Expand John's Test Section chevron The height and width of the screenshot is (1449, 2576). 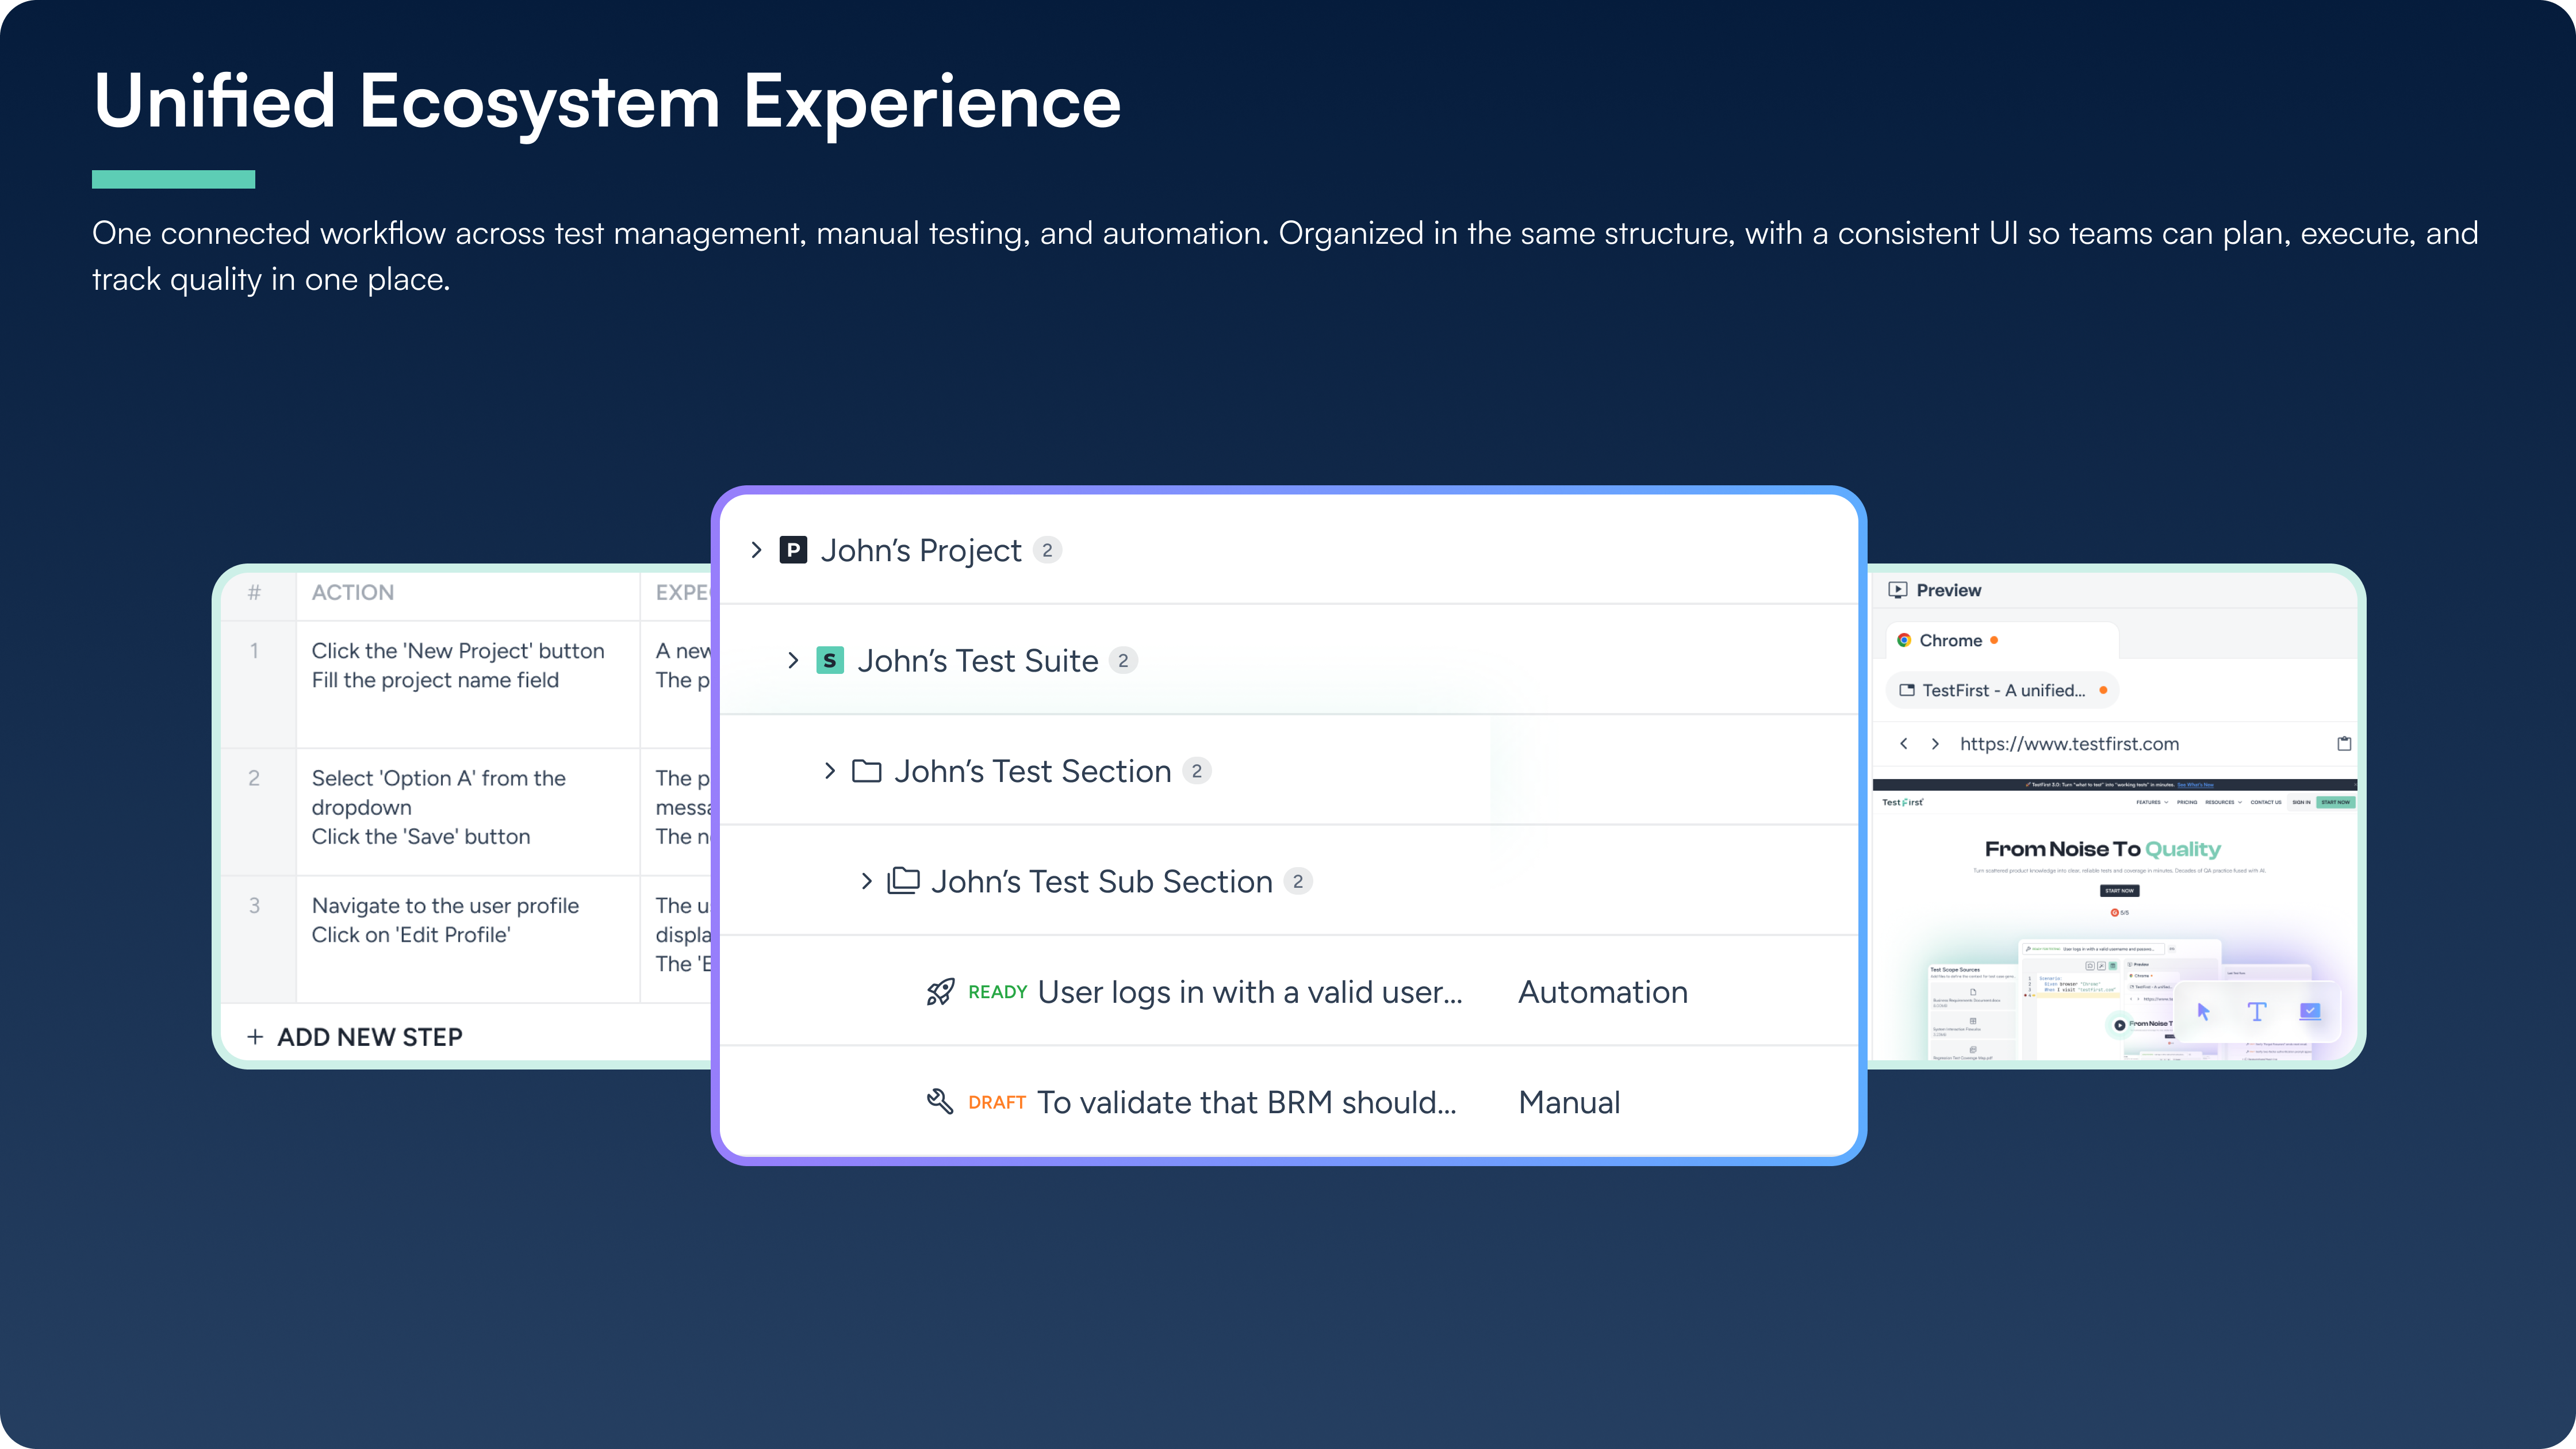829,770
